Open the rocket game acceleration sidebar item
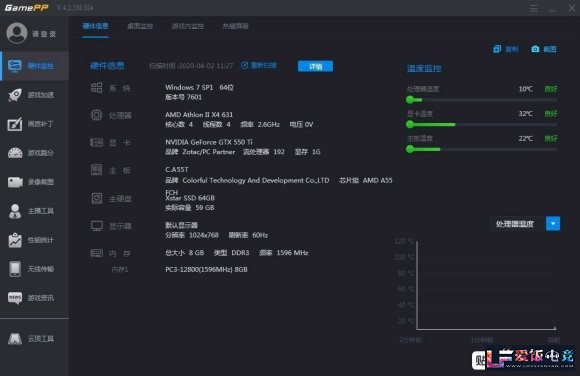 click(x=35, y=95)
